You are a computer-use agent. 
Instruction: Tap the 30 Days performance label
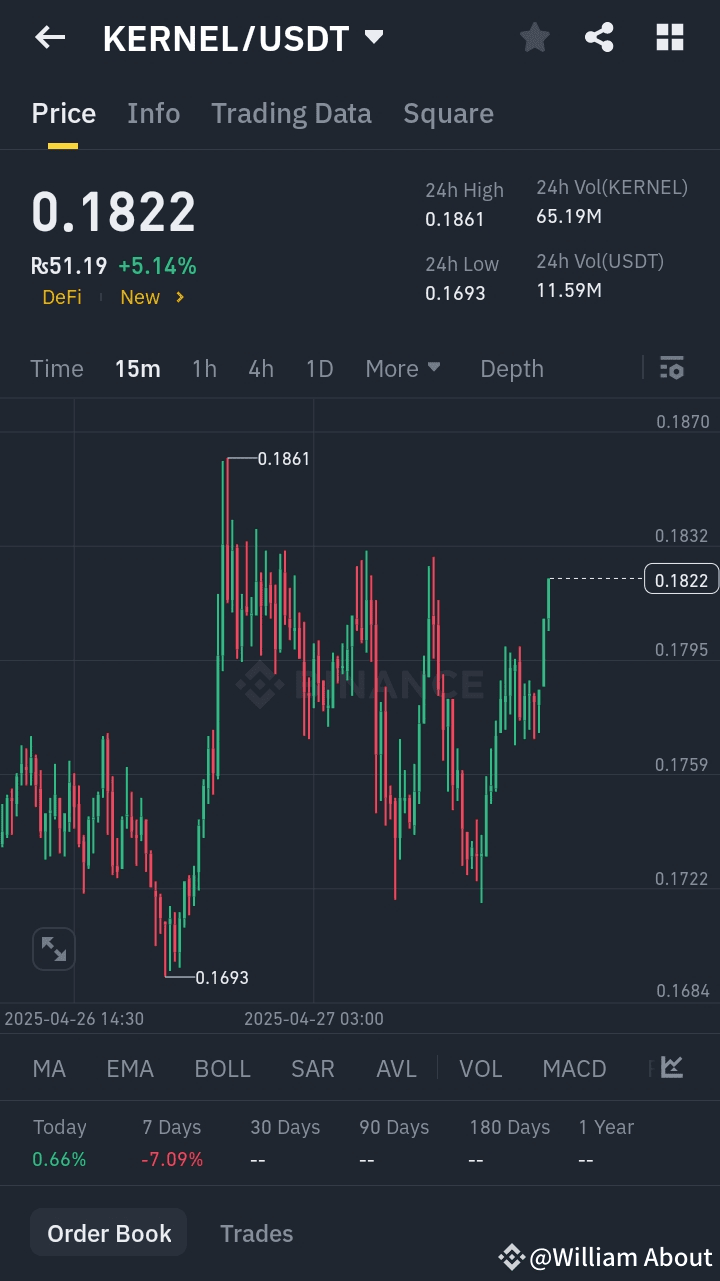(285, 1127)
